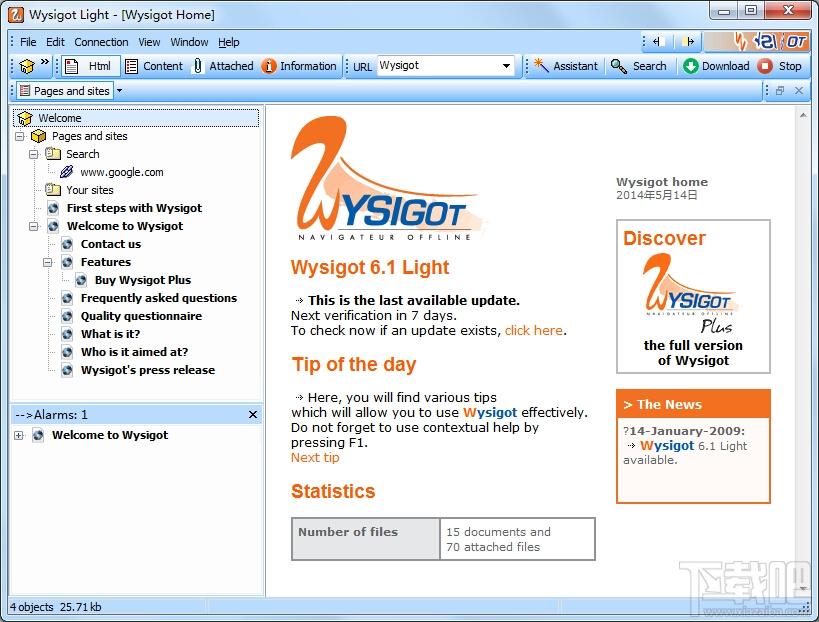819x622 pixels.
Task: Launch the Assistant wizard
Action: tap(566, 66)
